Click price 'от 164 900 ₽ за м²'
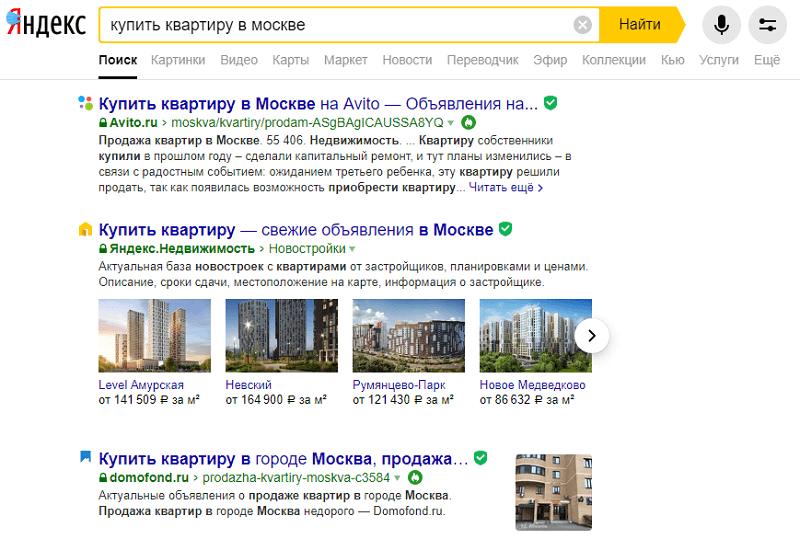 point(276,400)
